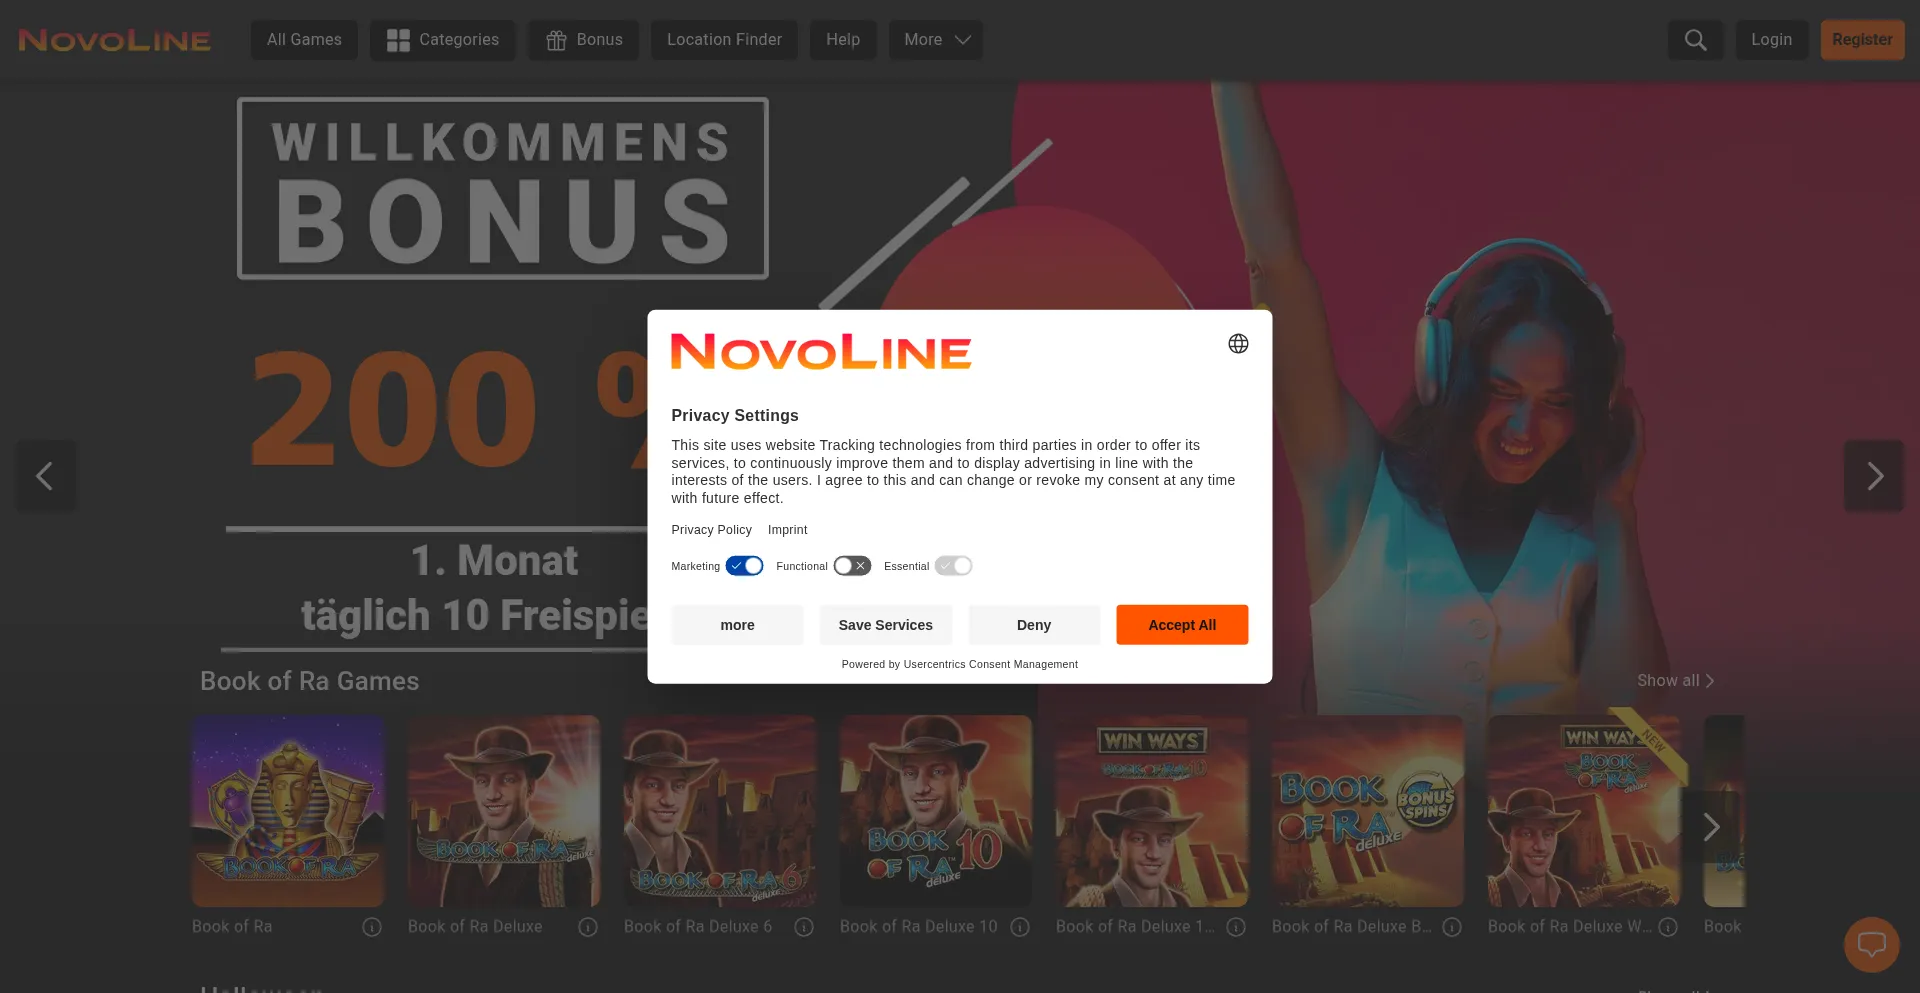
Task: Enable the Functional toggle
Action: 852,566
